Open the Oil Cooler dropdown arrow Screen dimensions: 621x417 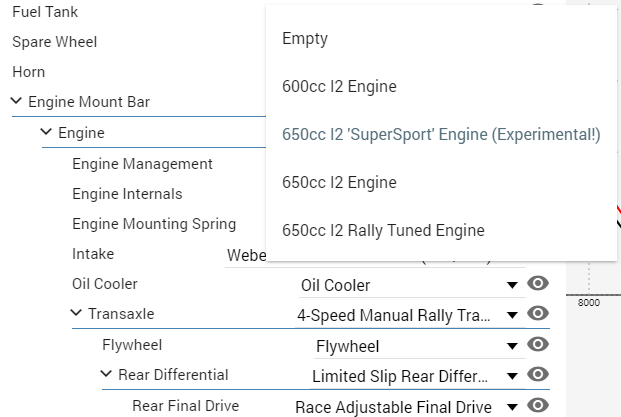[512, 285]
